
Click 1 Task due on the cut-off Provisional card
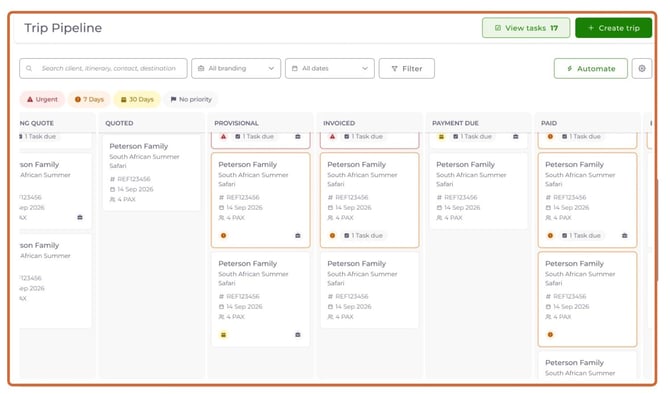click(x=255, y=136)
